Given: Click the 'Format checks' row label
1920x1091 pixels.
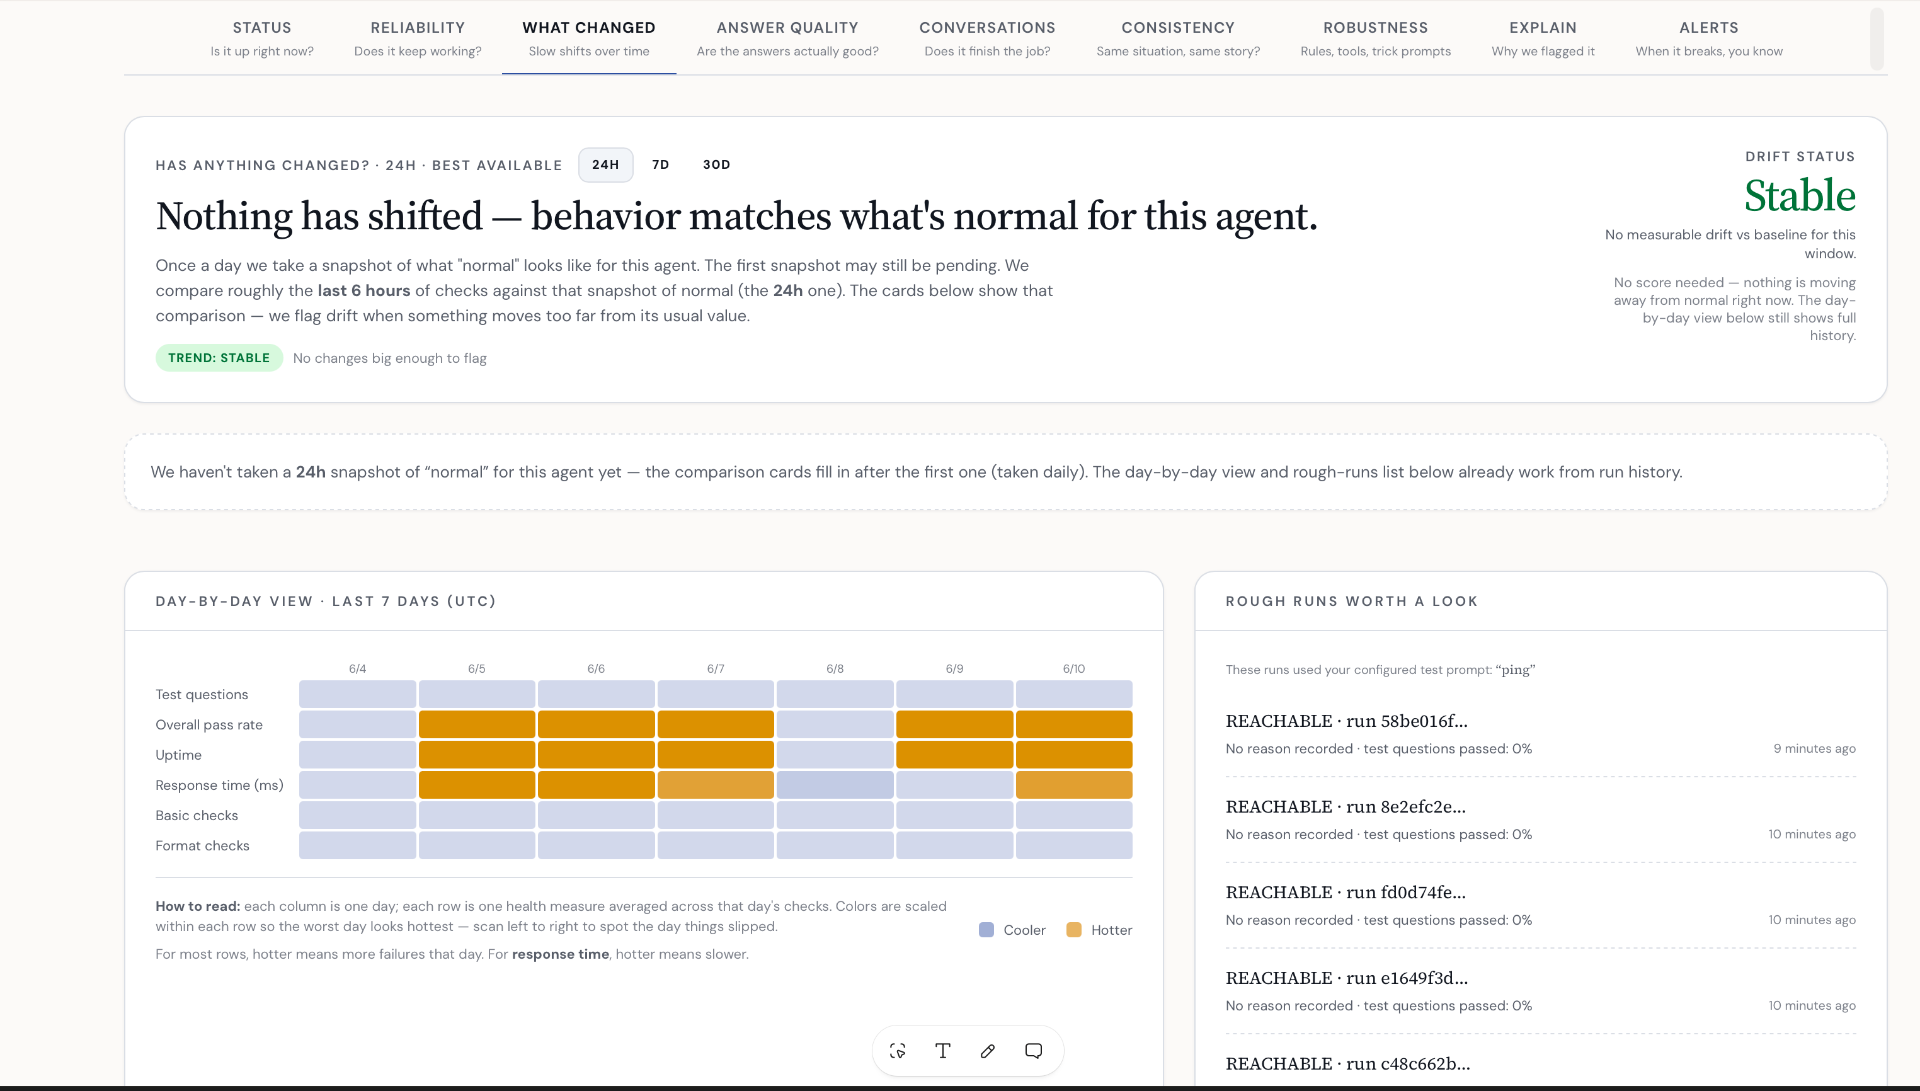Looking at the screenshot, I should 203,845.
